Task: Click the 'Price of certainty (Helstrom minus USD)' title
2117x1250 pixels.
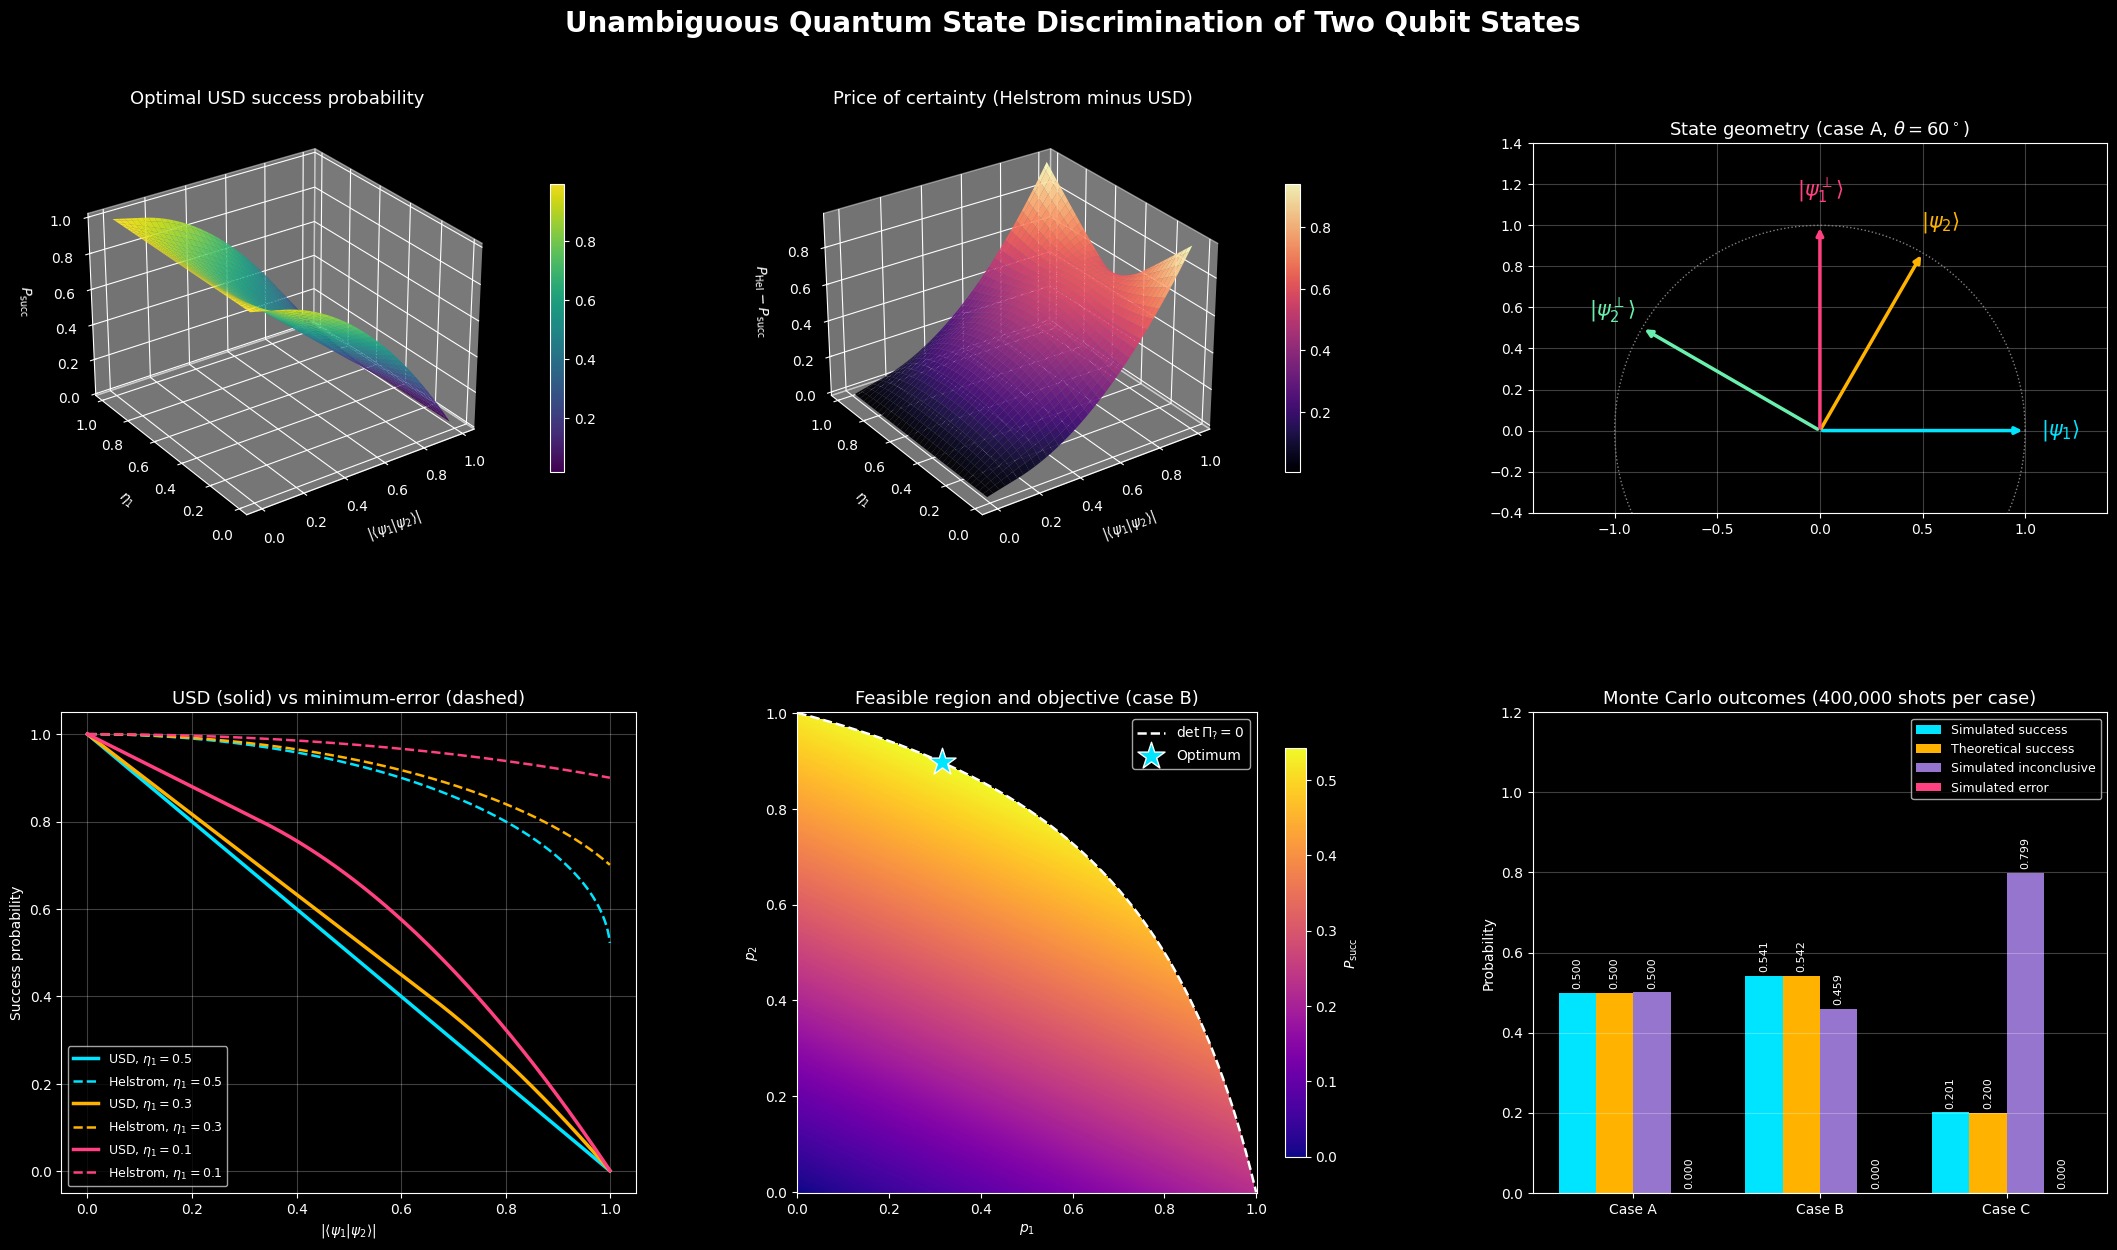Action: 1012,98
